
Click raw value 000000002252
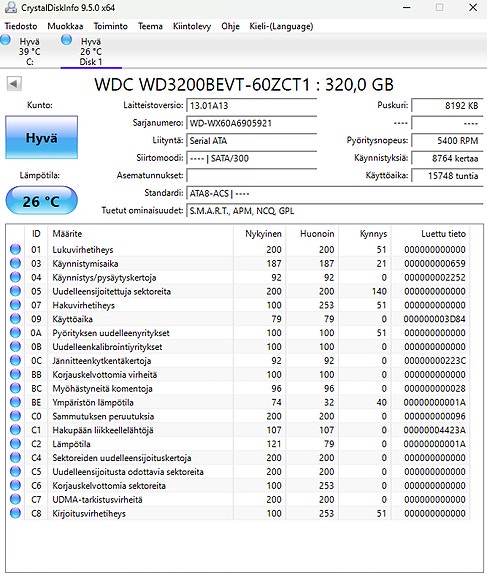tap(435, 278)
